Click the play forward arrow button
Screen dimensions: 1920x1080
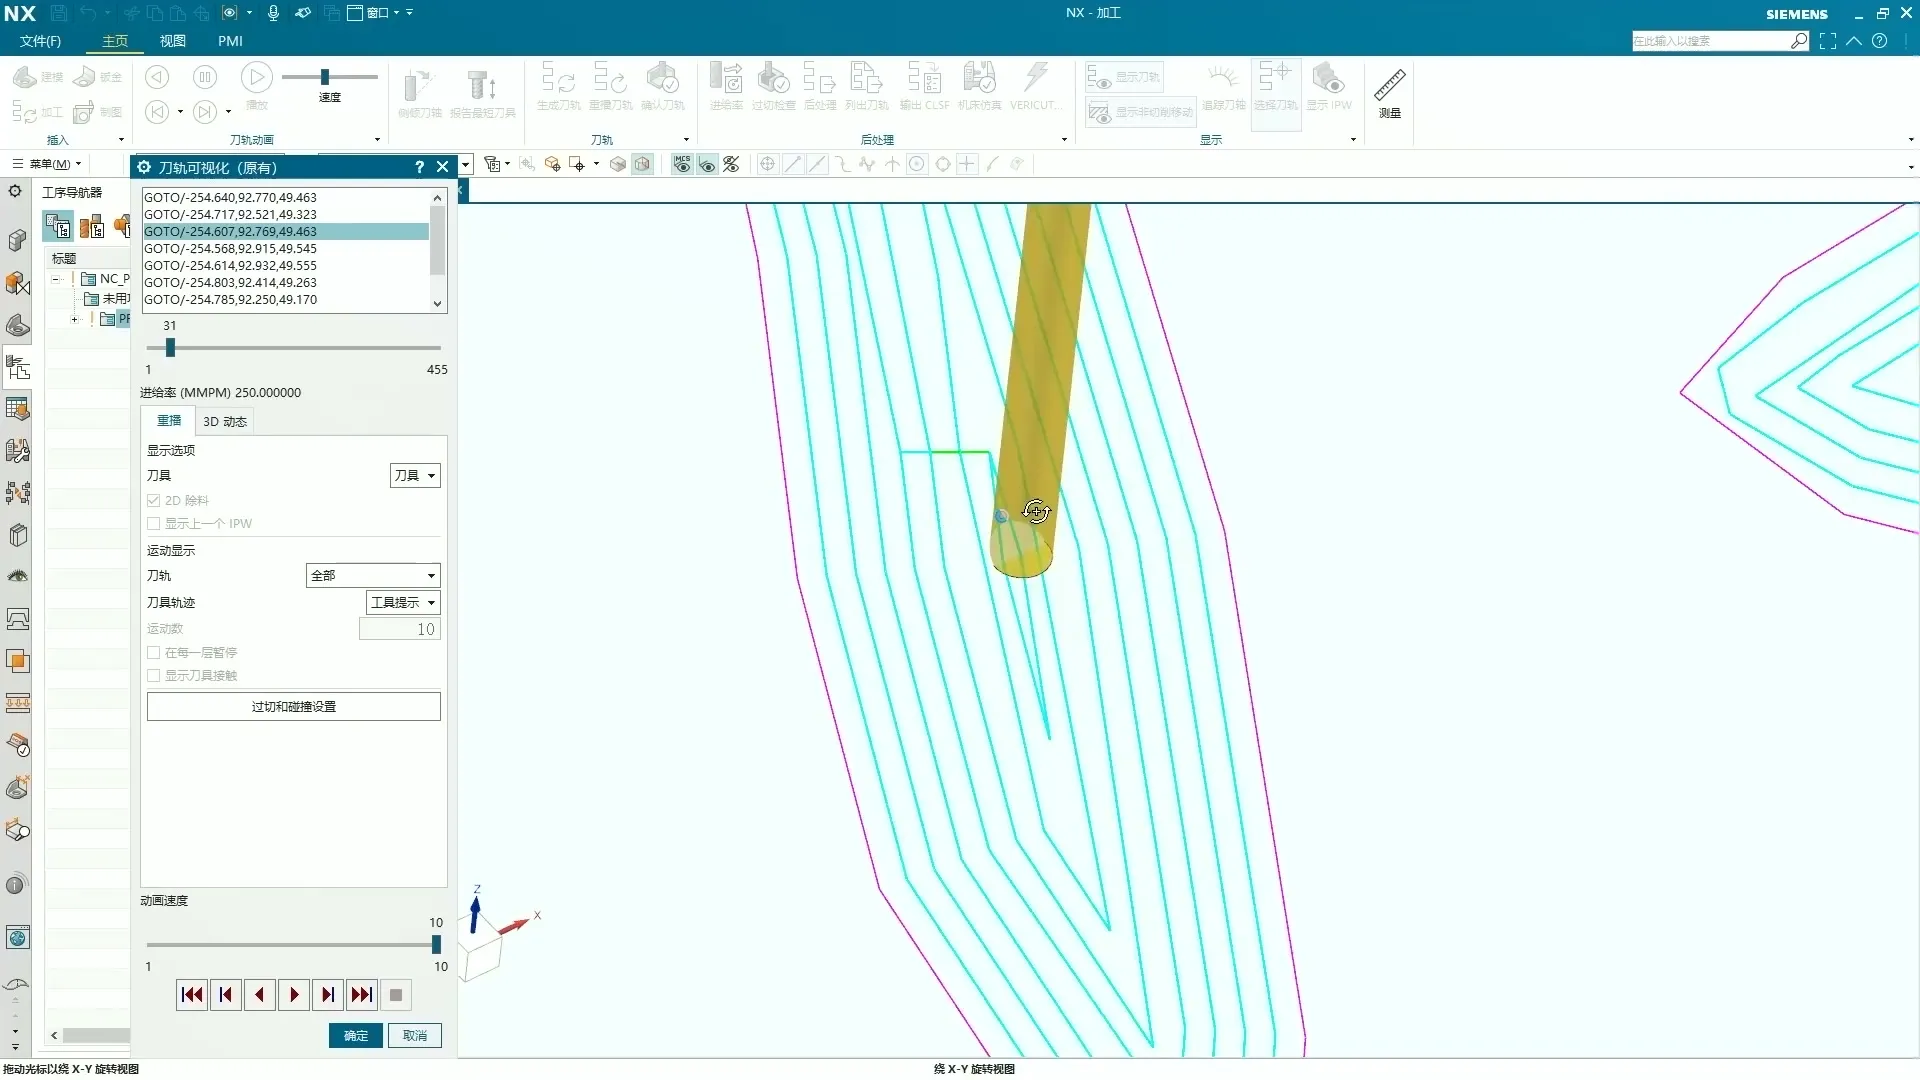click(294, 995)
